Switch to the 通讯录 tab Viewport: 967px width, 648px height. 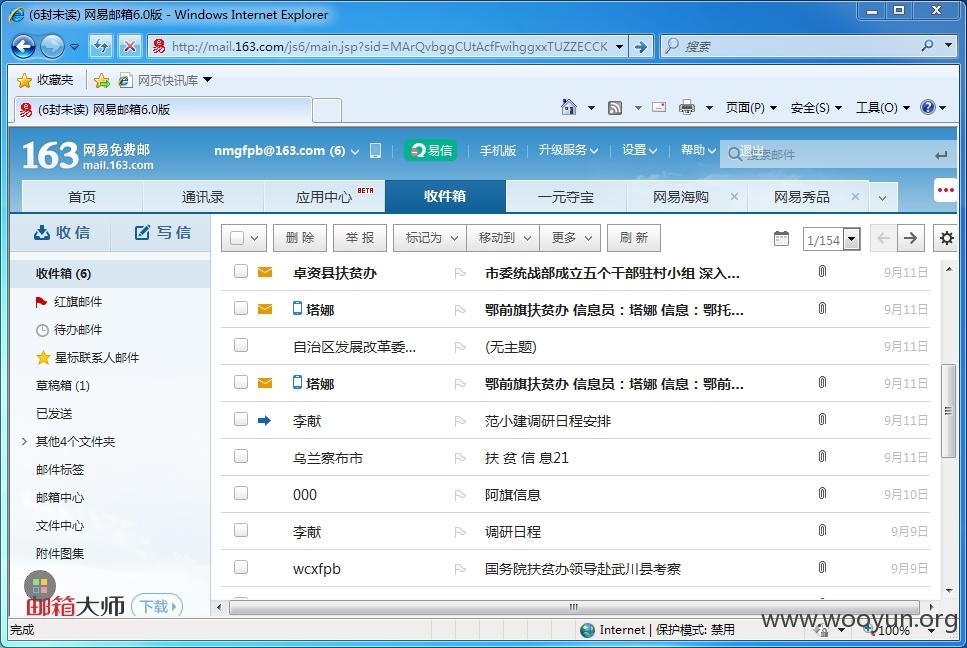(203, 197)
